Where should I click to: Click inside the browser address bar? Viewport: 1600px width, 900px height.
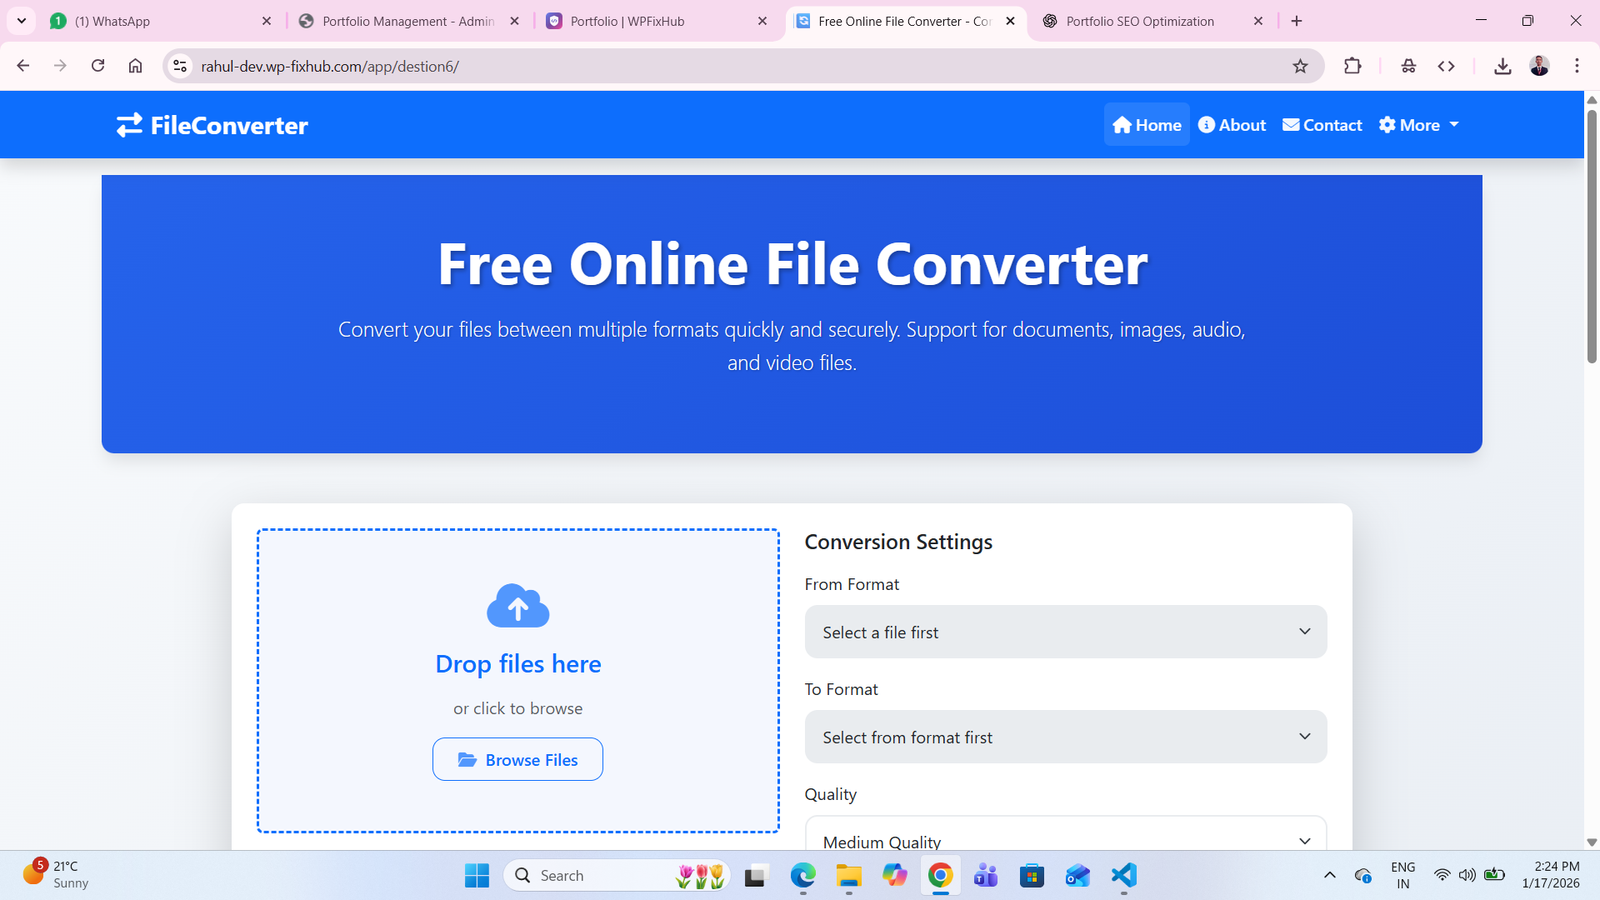click(500, 66)
